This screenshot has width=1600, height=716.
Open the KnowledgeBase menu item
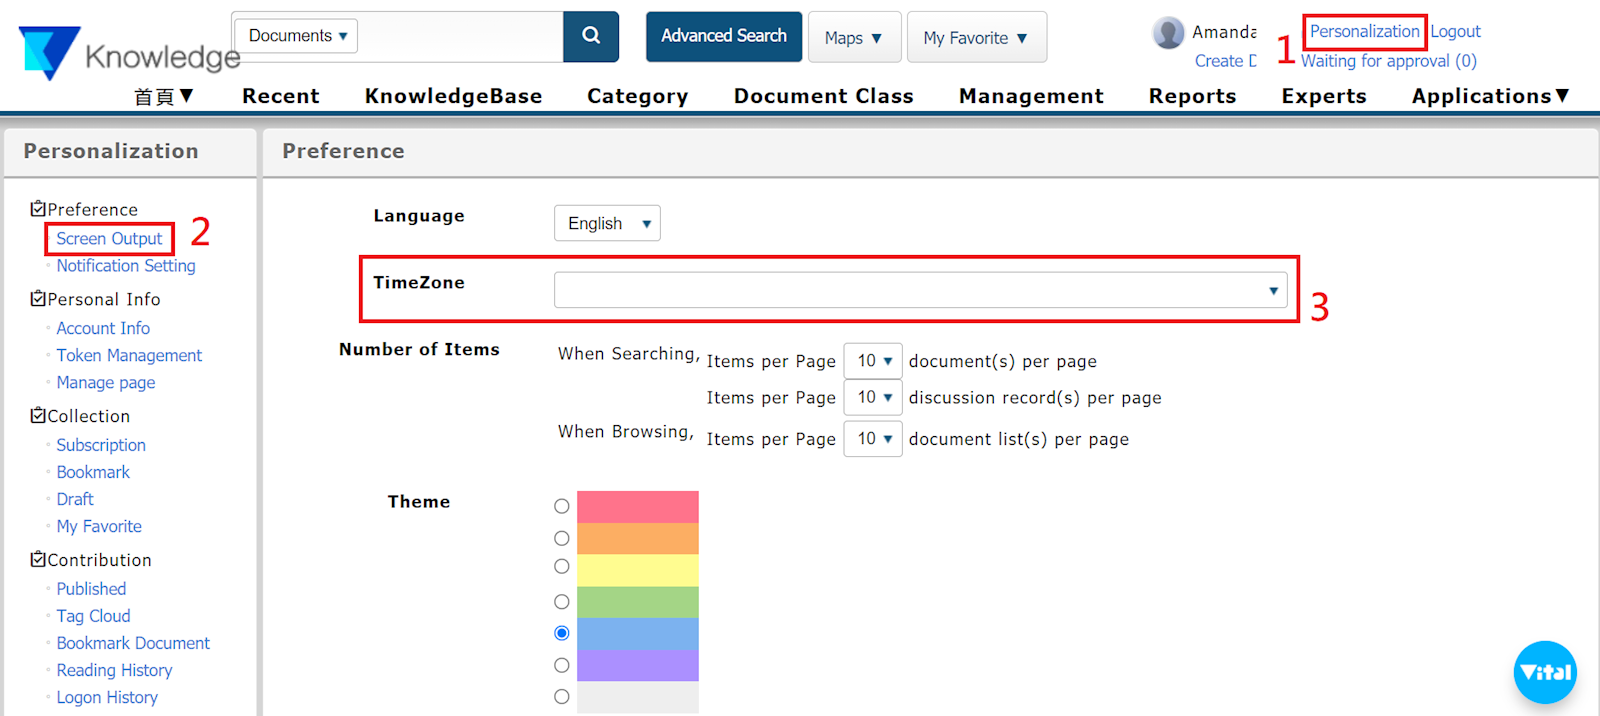pyautogui.click(x=453, y=96)
